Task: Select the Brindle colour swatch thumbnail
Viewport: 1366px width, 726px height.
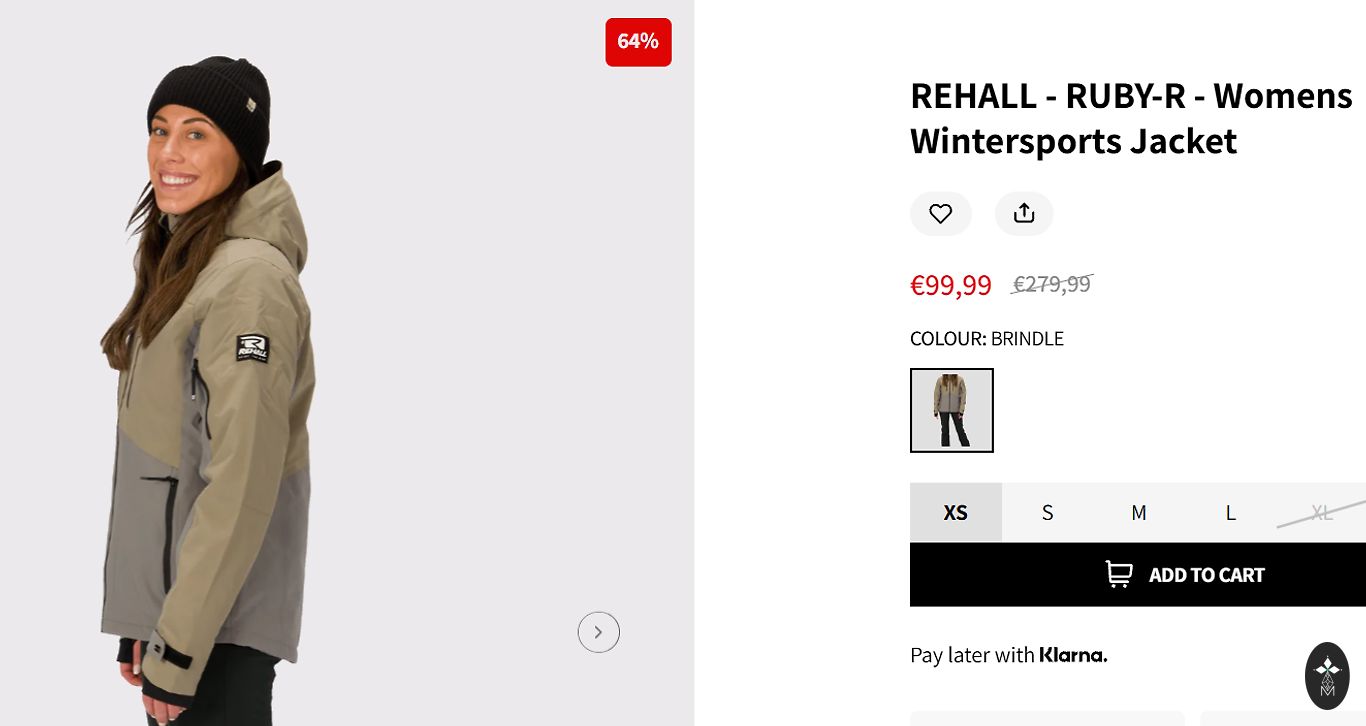Action: pos(951,410)
